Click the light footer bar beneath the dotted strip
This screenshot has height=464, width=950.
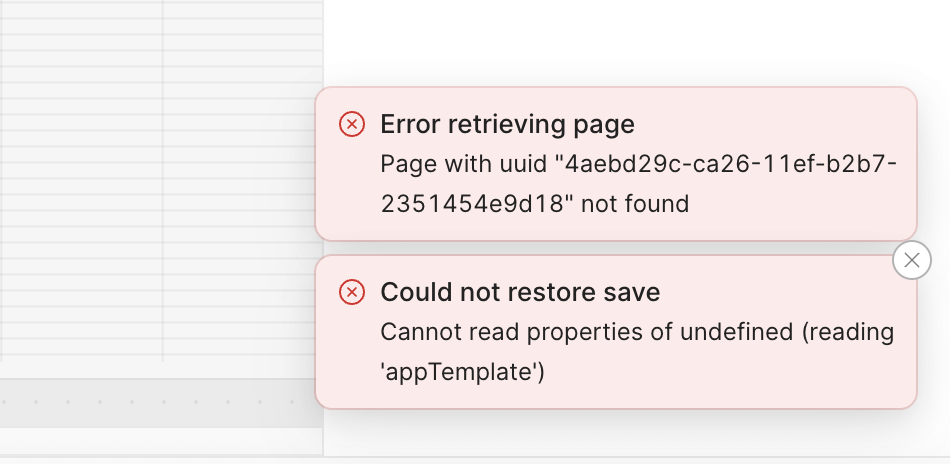click(x=161, y=440)
